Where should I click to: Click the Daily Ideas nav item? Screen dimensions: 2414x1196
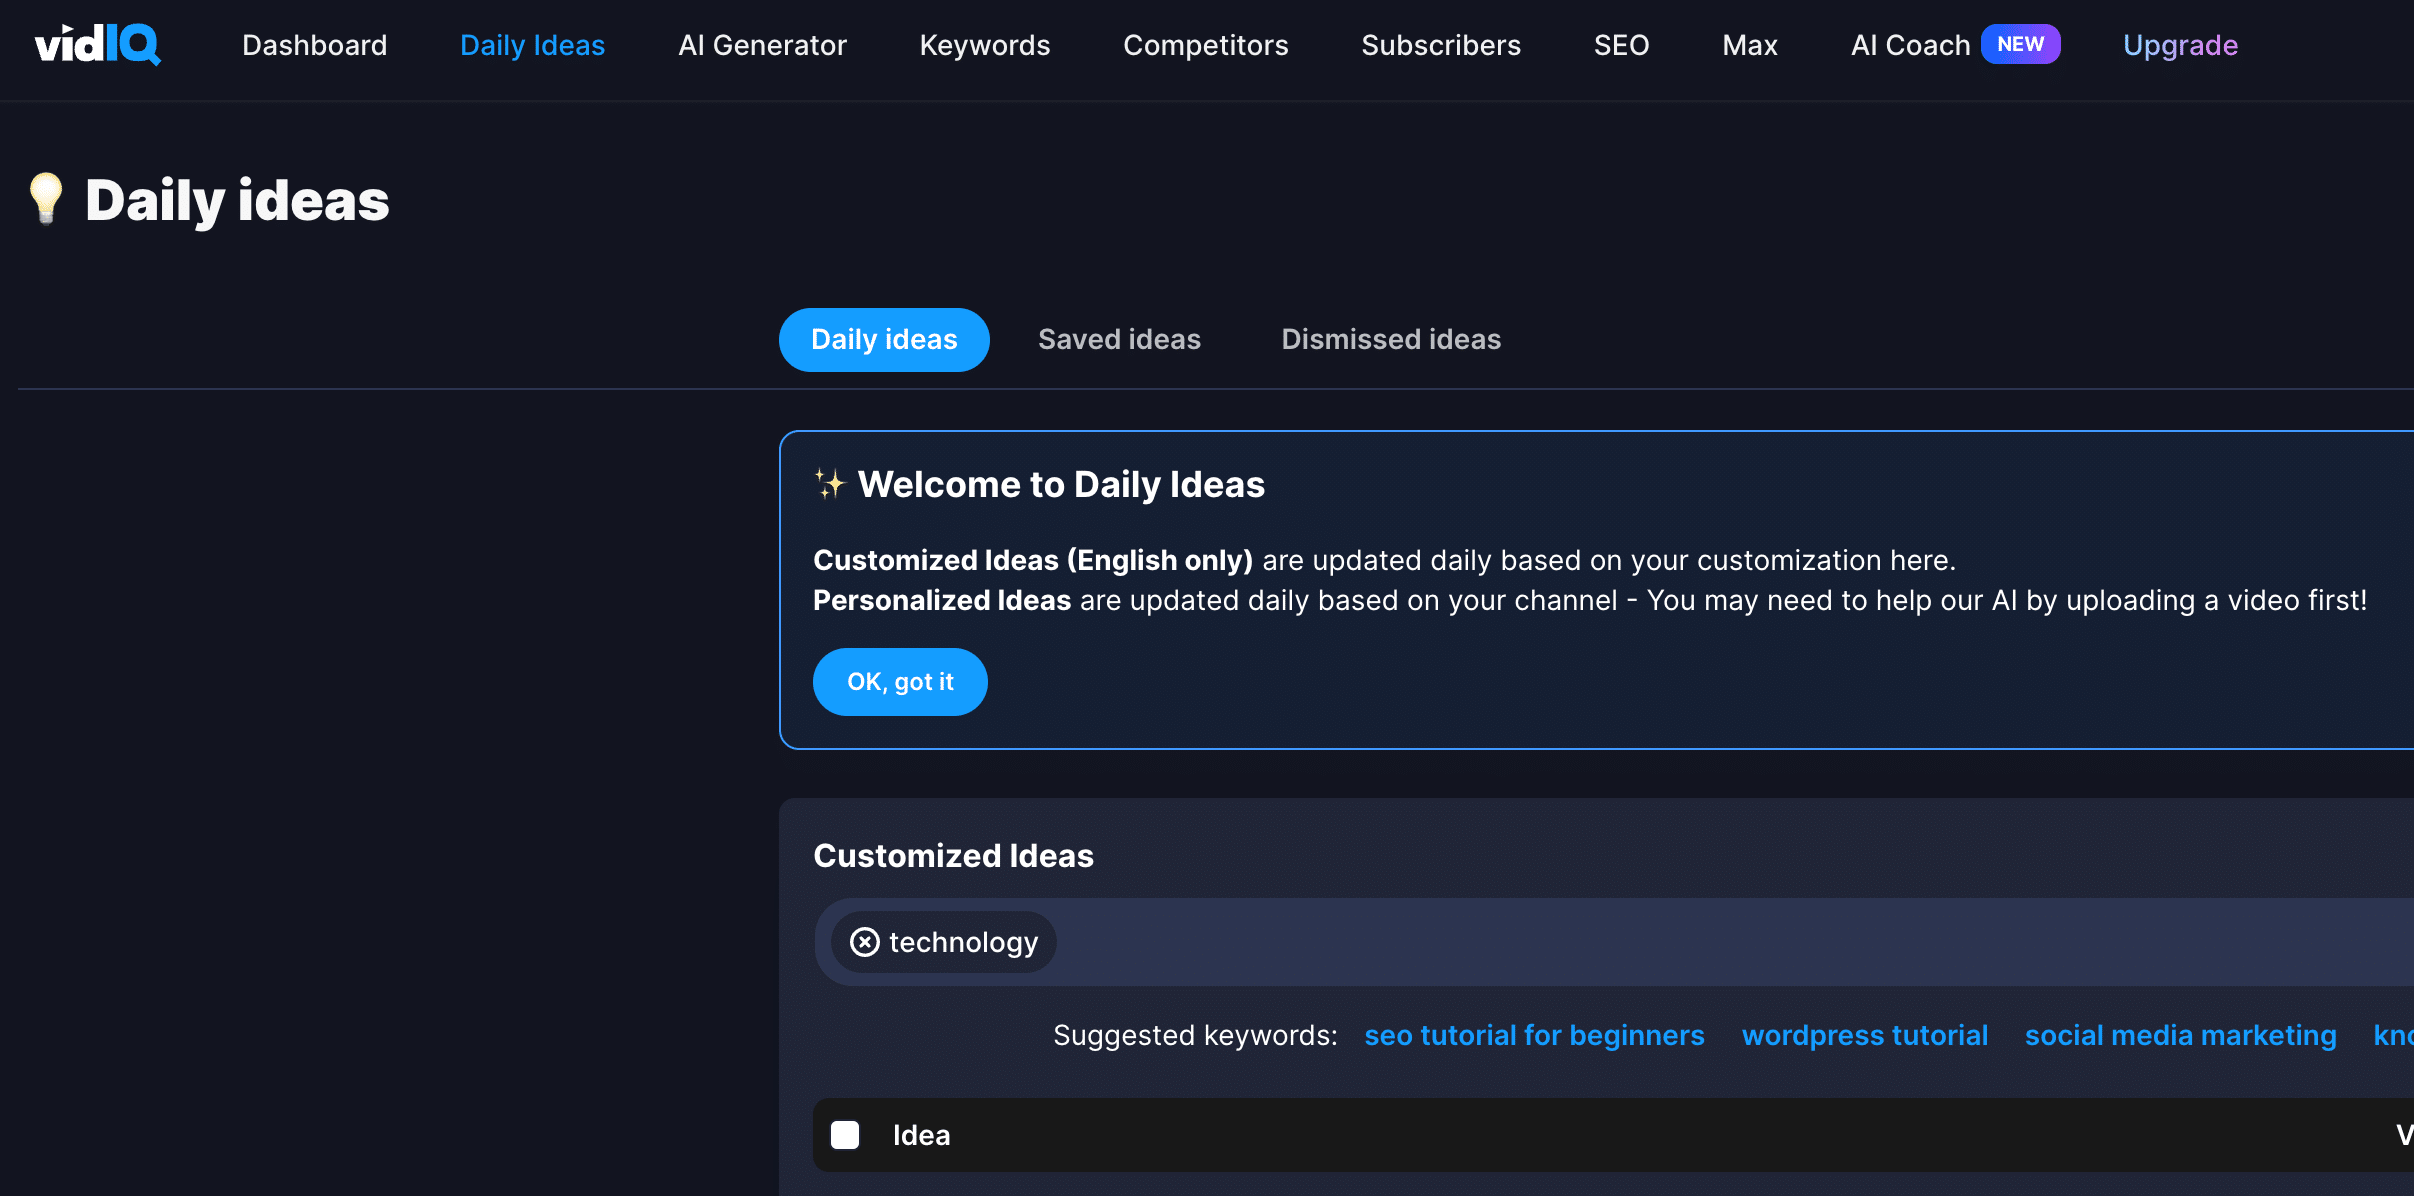(533, 43)
